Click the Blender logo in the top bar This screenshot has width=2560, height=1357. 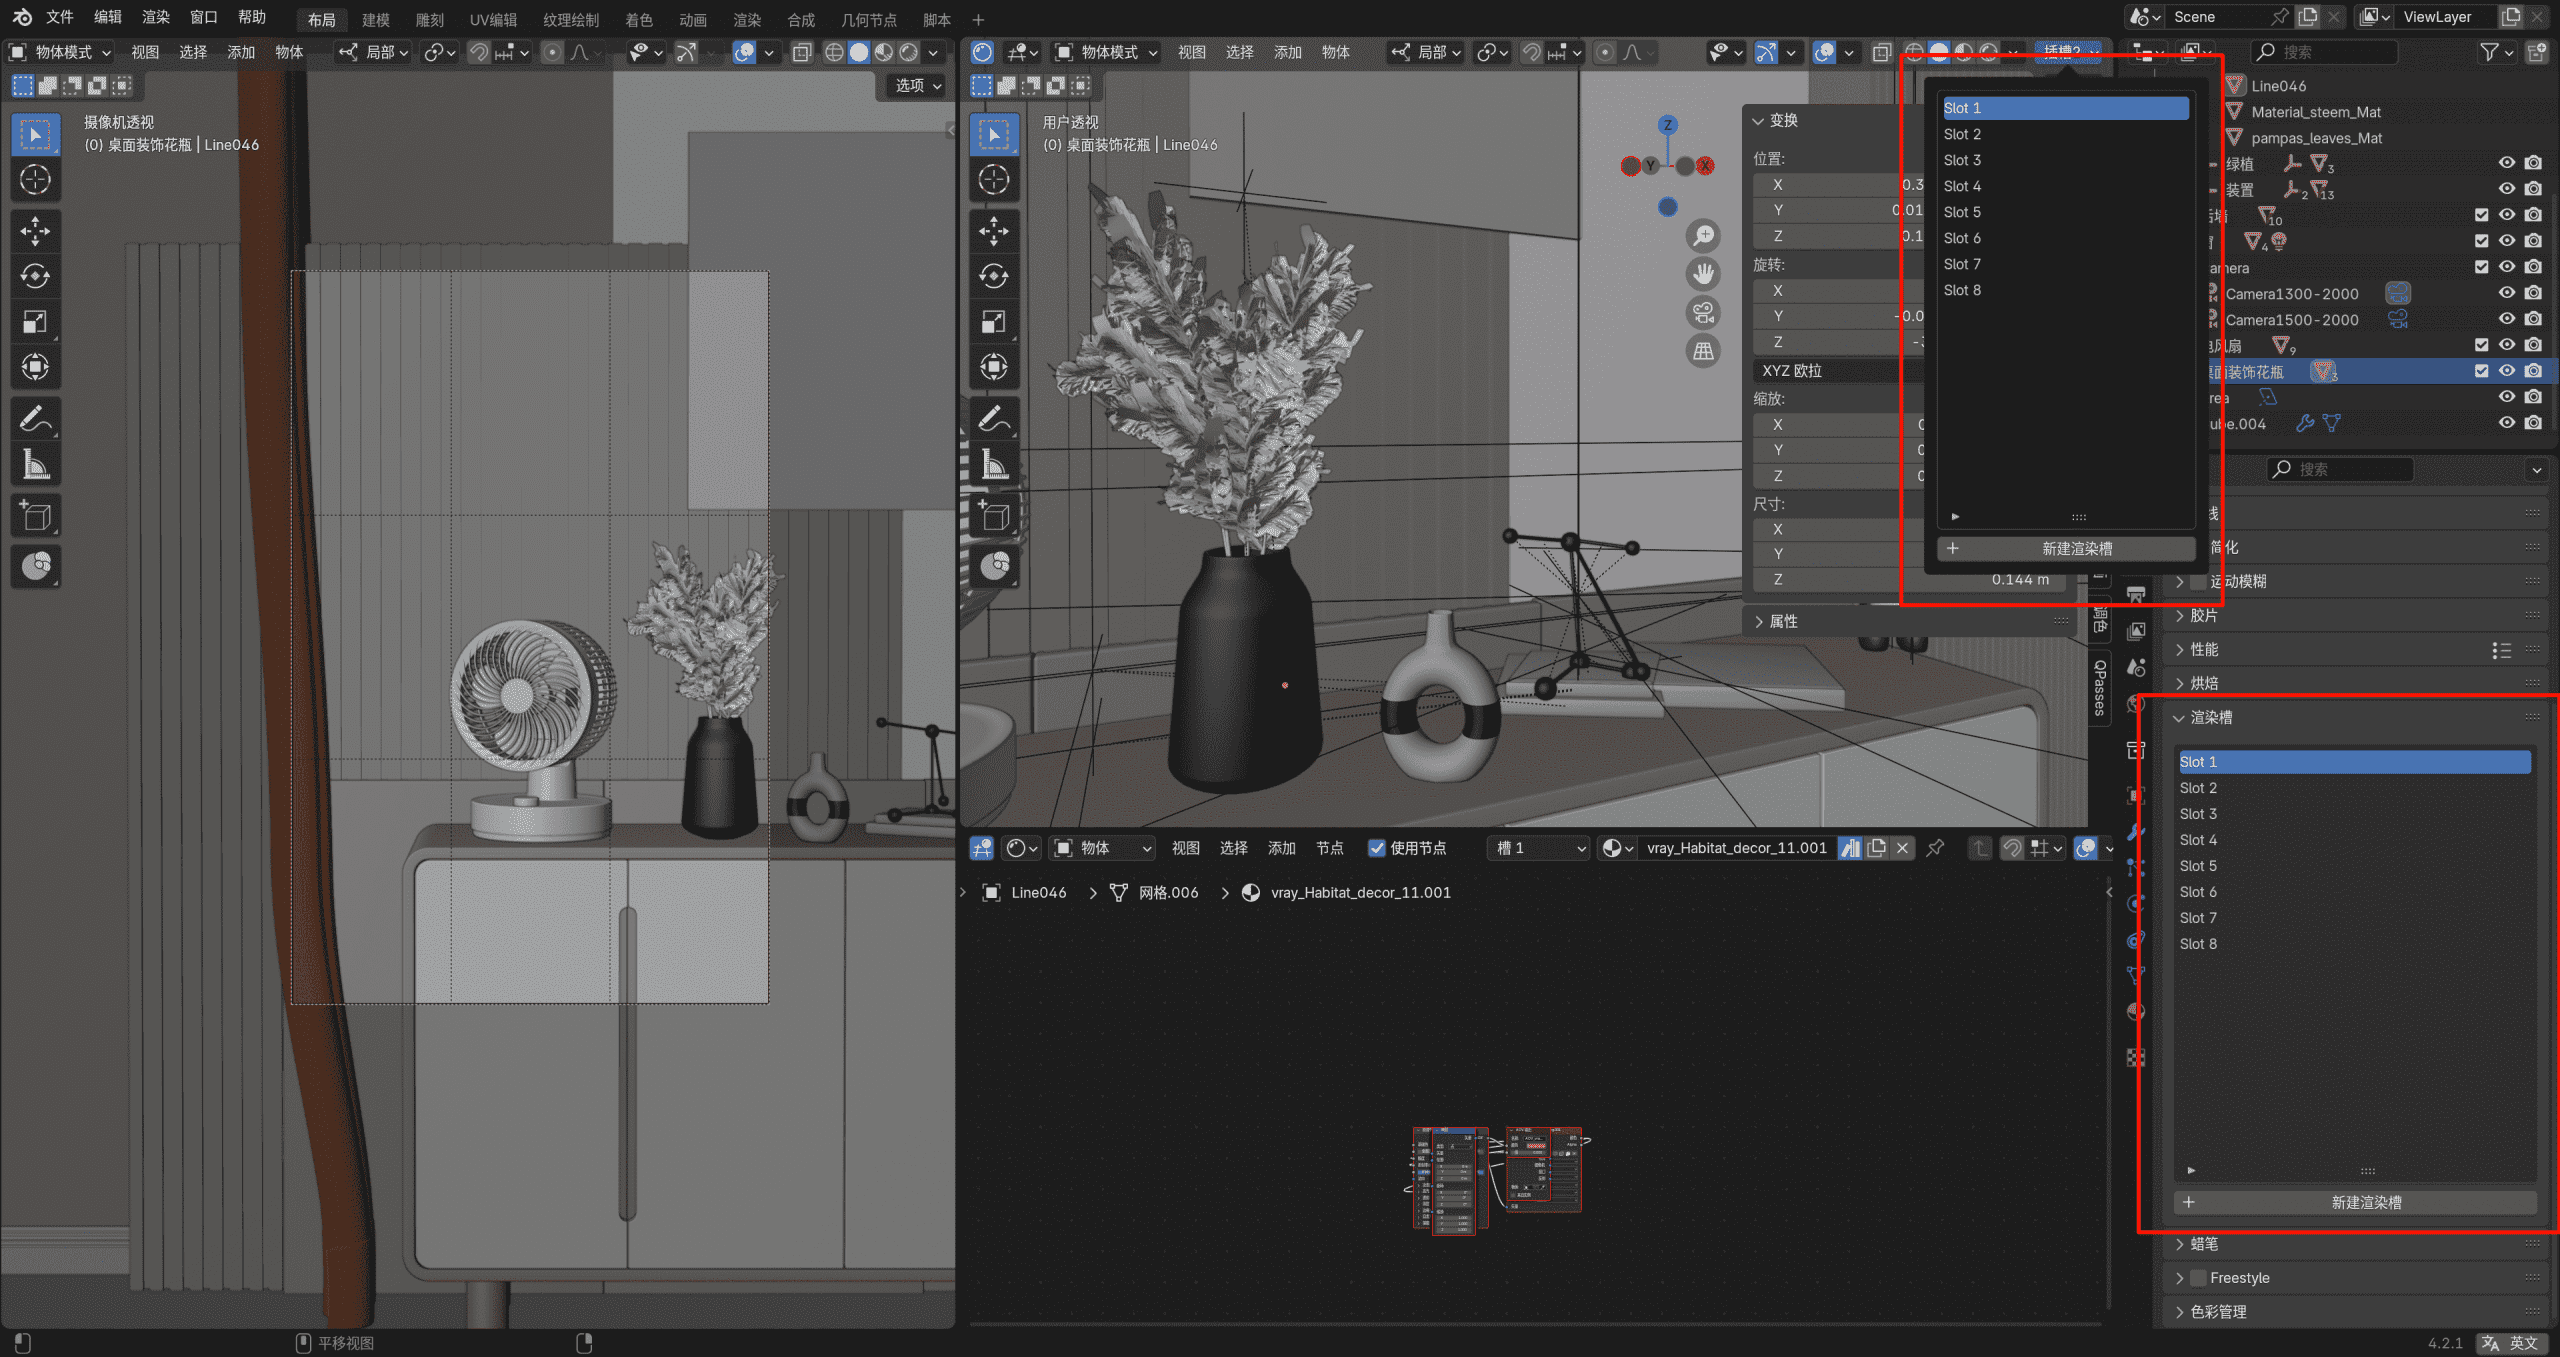22,17
